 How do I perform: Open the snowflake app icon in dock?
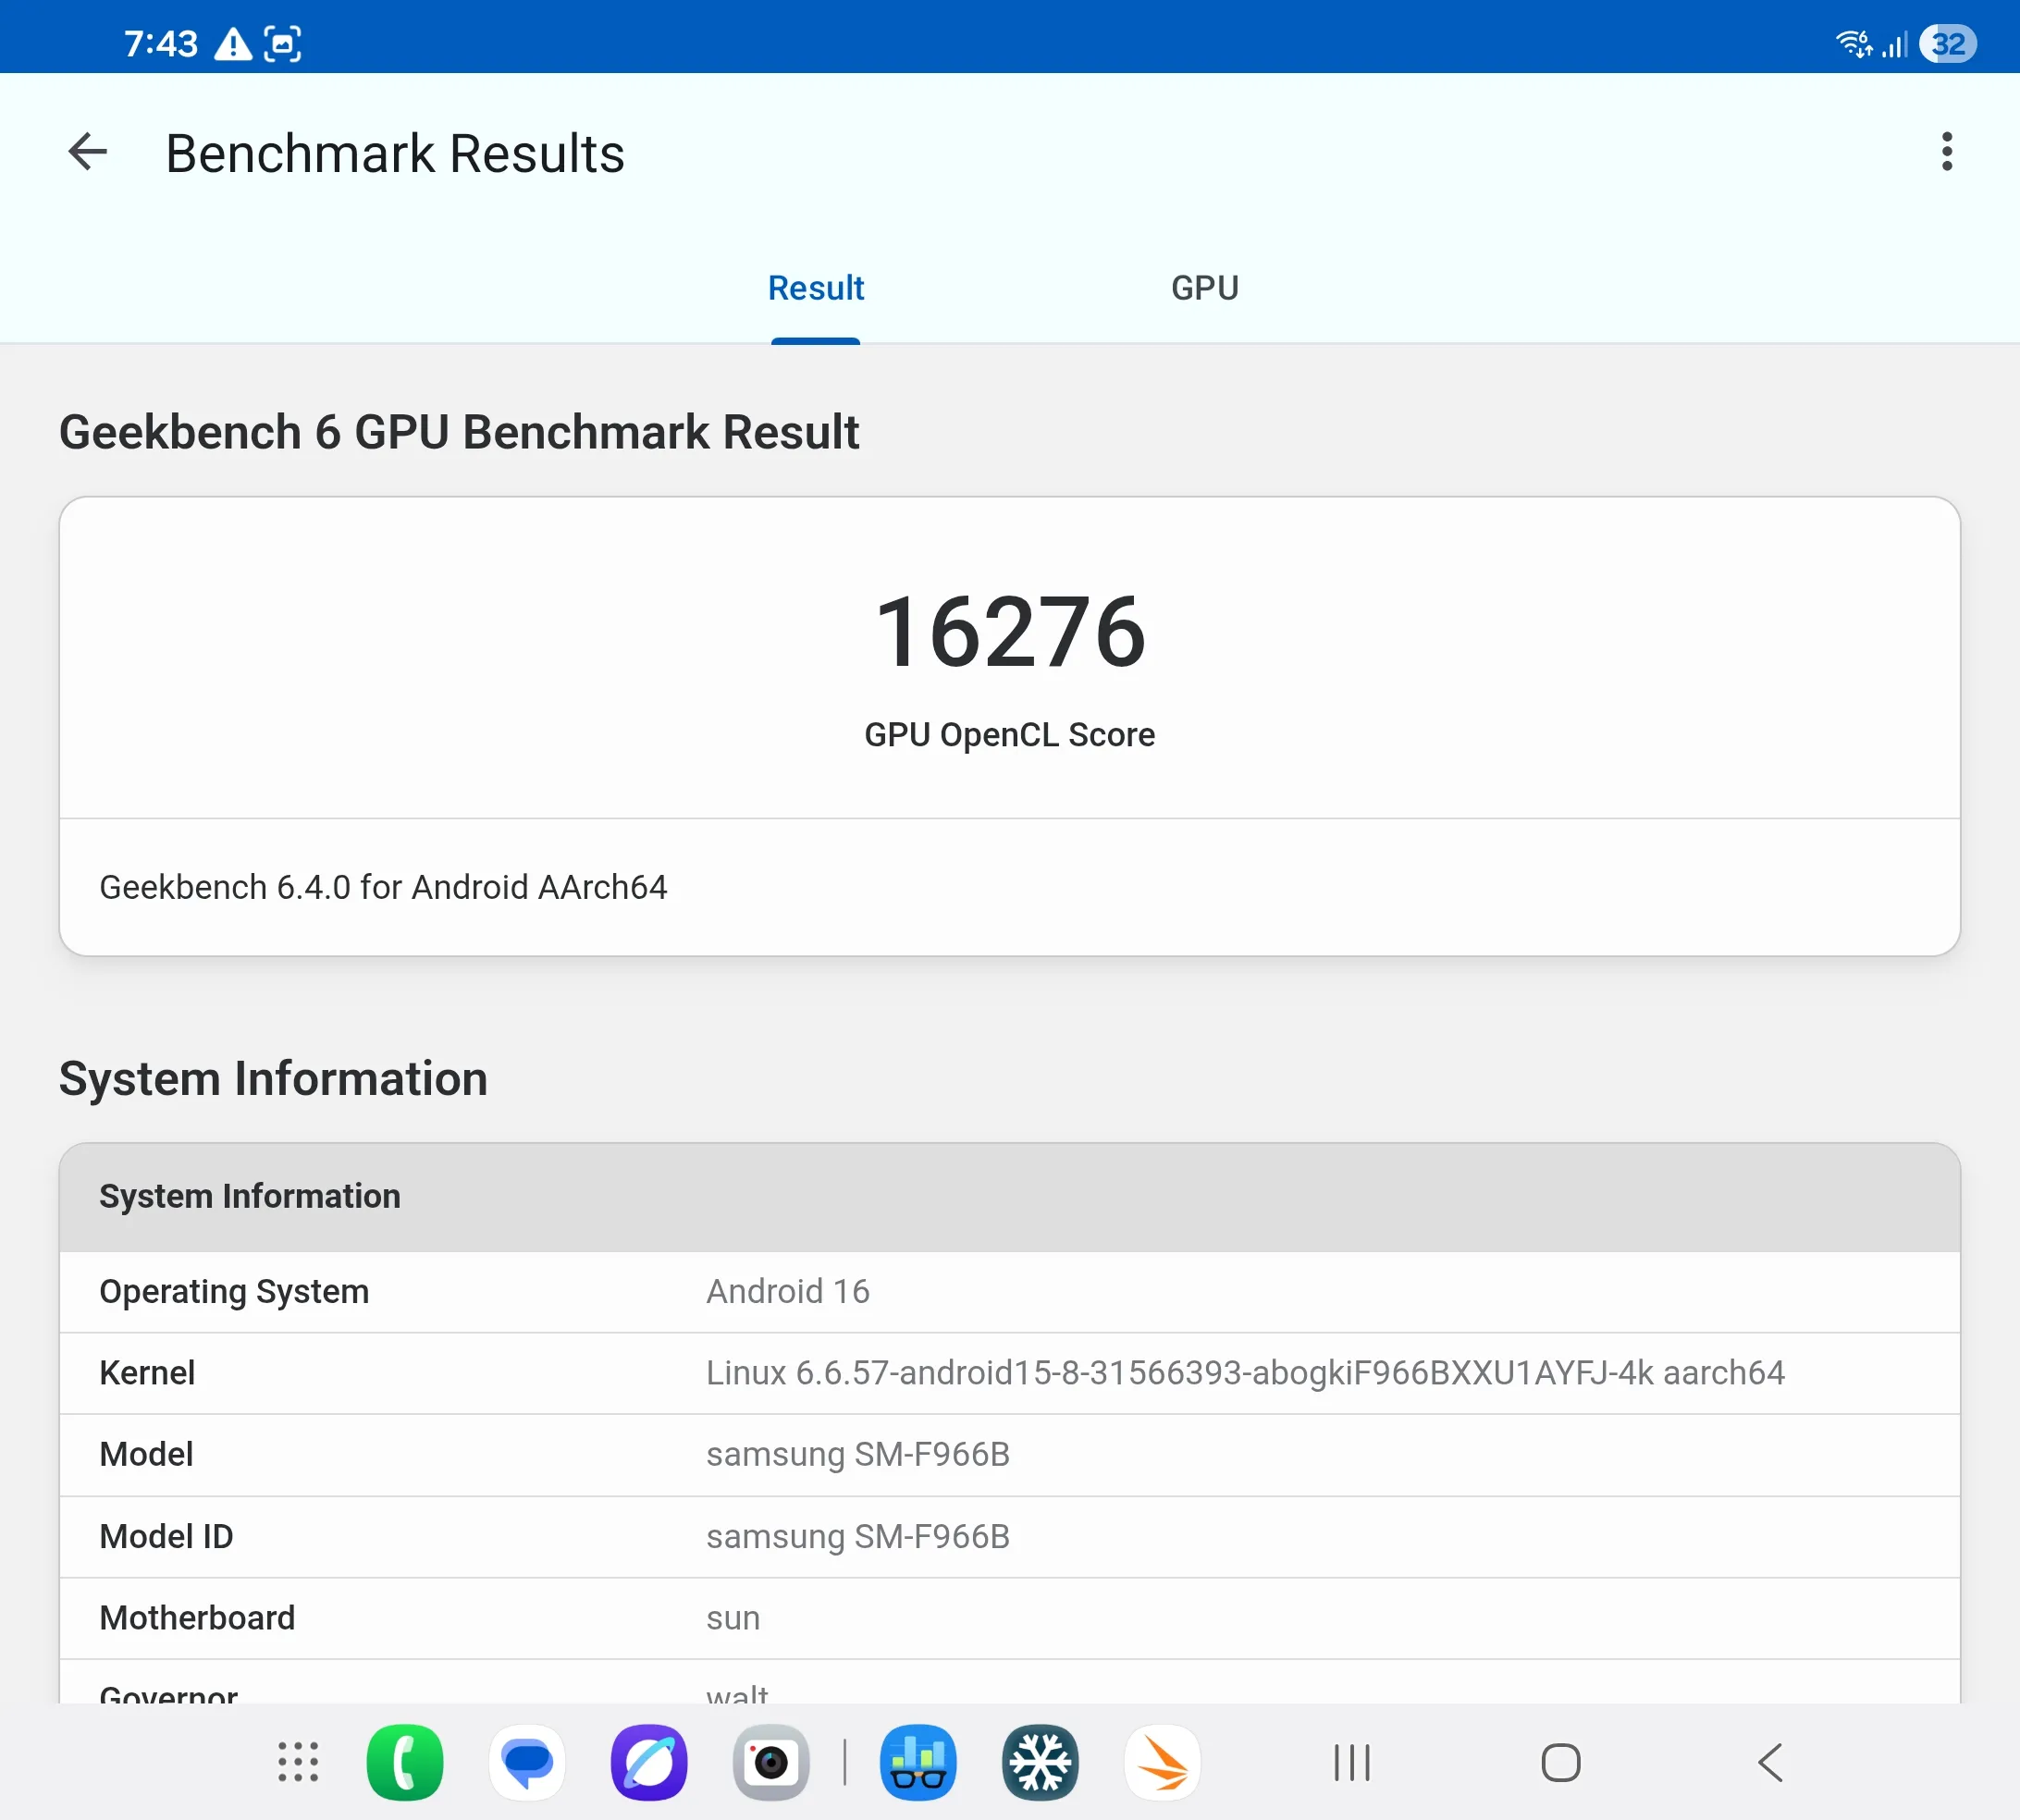1040,1762
